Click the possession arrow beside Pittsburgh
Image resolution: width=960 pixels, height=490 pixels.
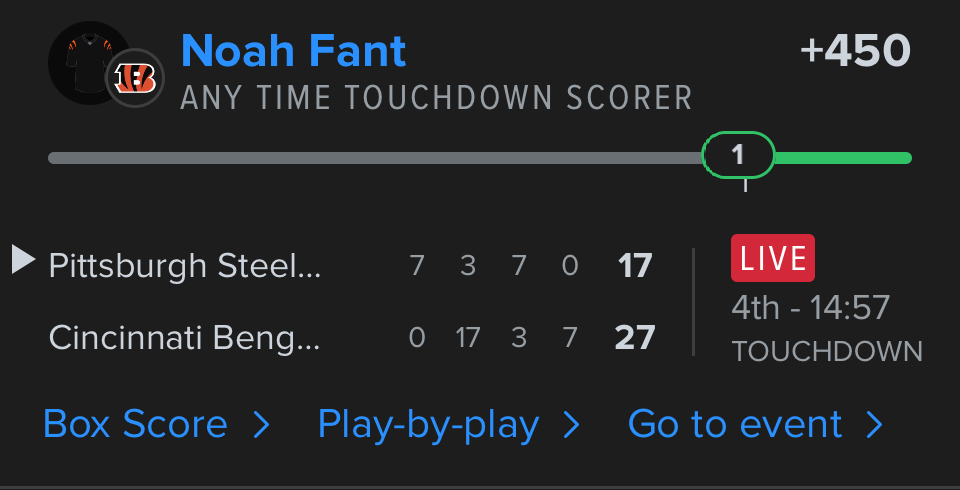(x=23, y=260)
